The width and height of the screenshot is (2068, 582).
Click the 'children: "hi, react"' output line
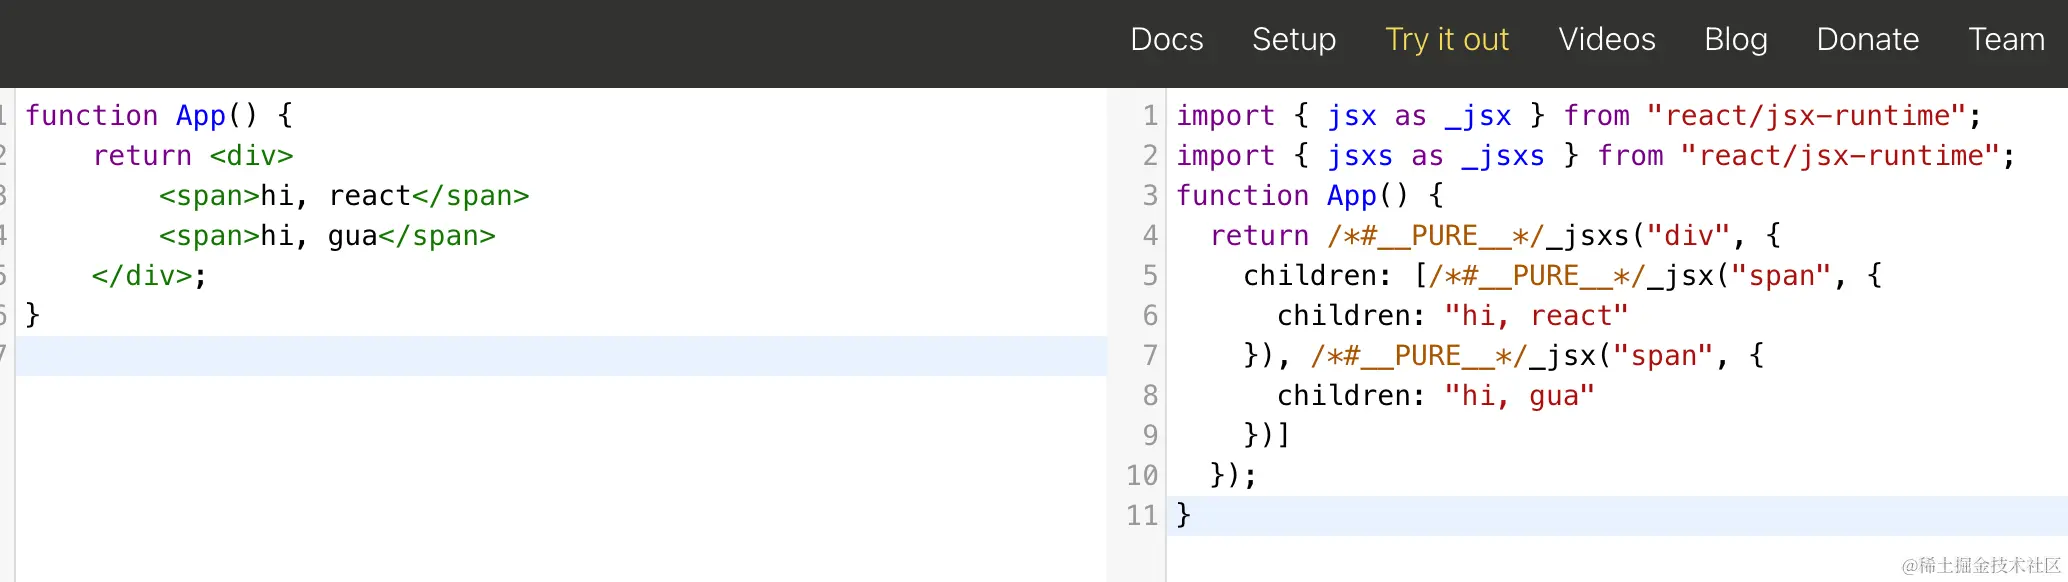tap(1452, 316)
